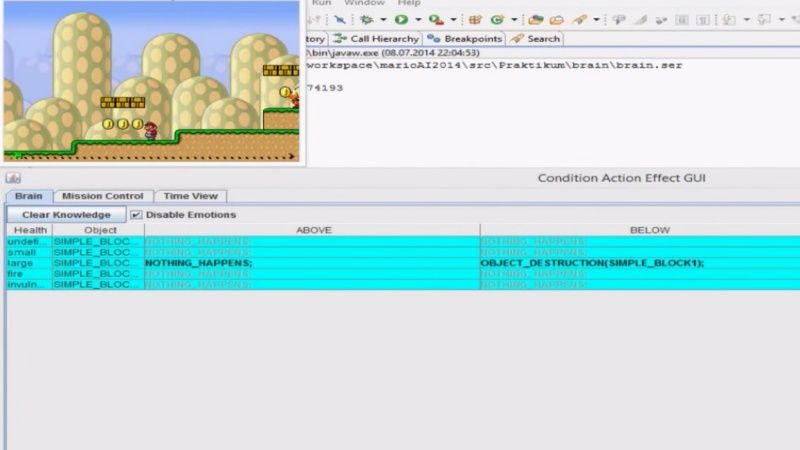The image size is (800, 450).
Task: Open the Search toolbar dropdown arrow
Action: [596, 20]
